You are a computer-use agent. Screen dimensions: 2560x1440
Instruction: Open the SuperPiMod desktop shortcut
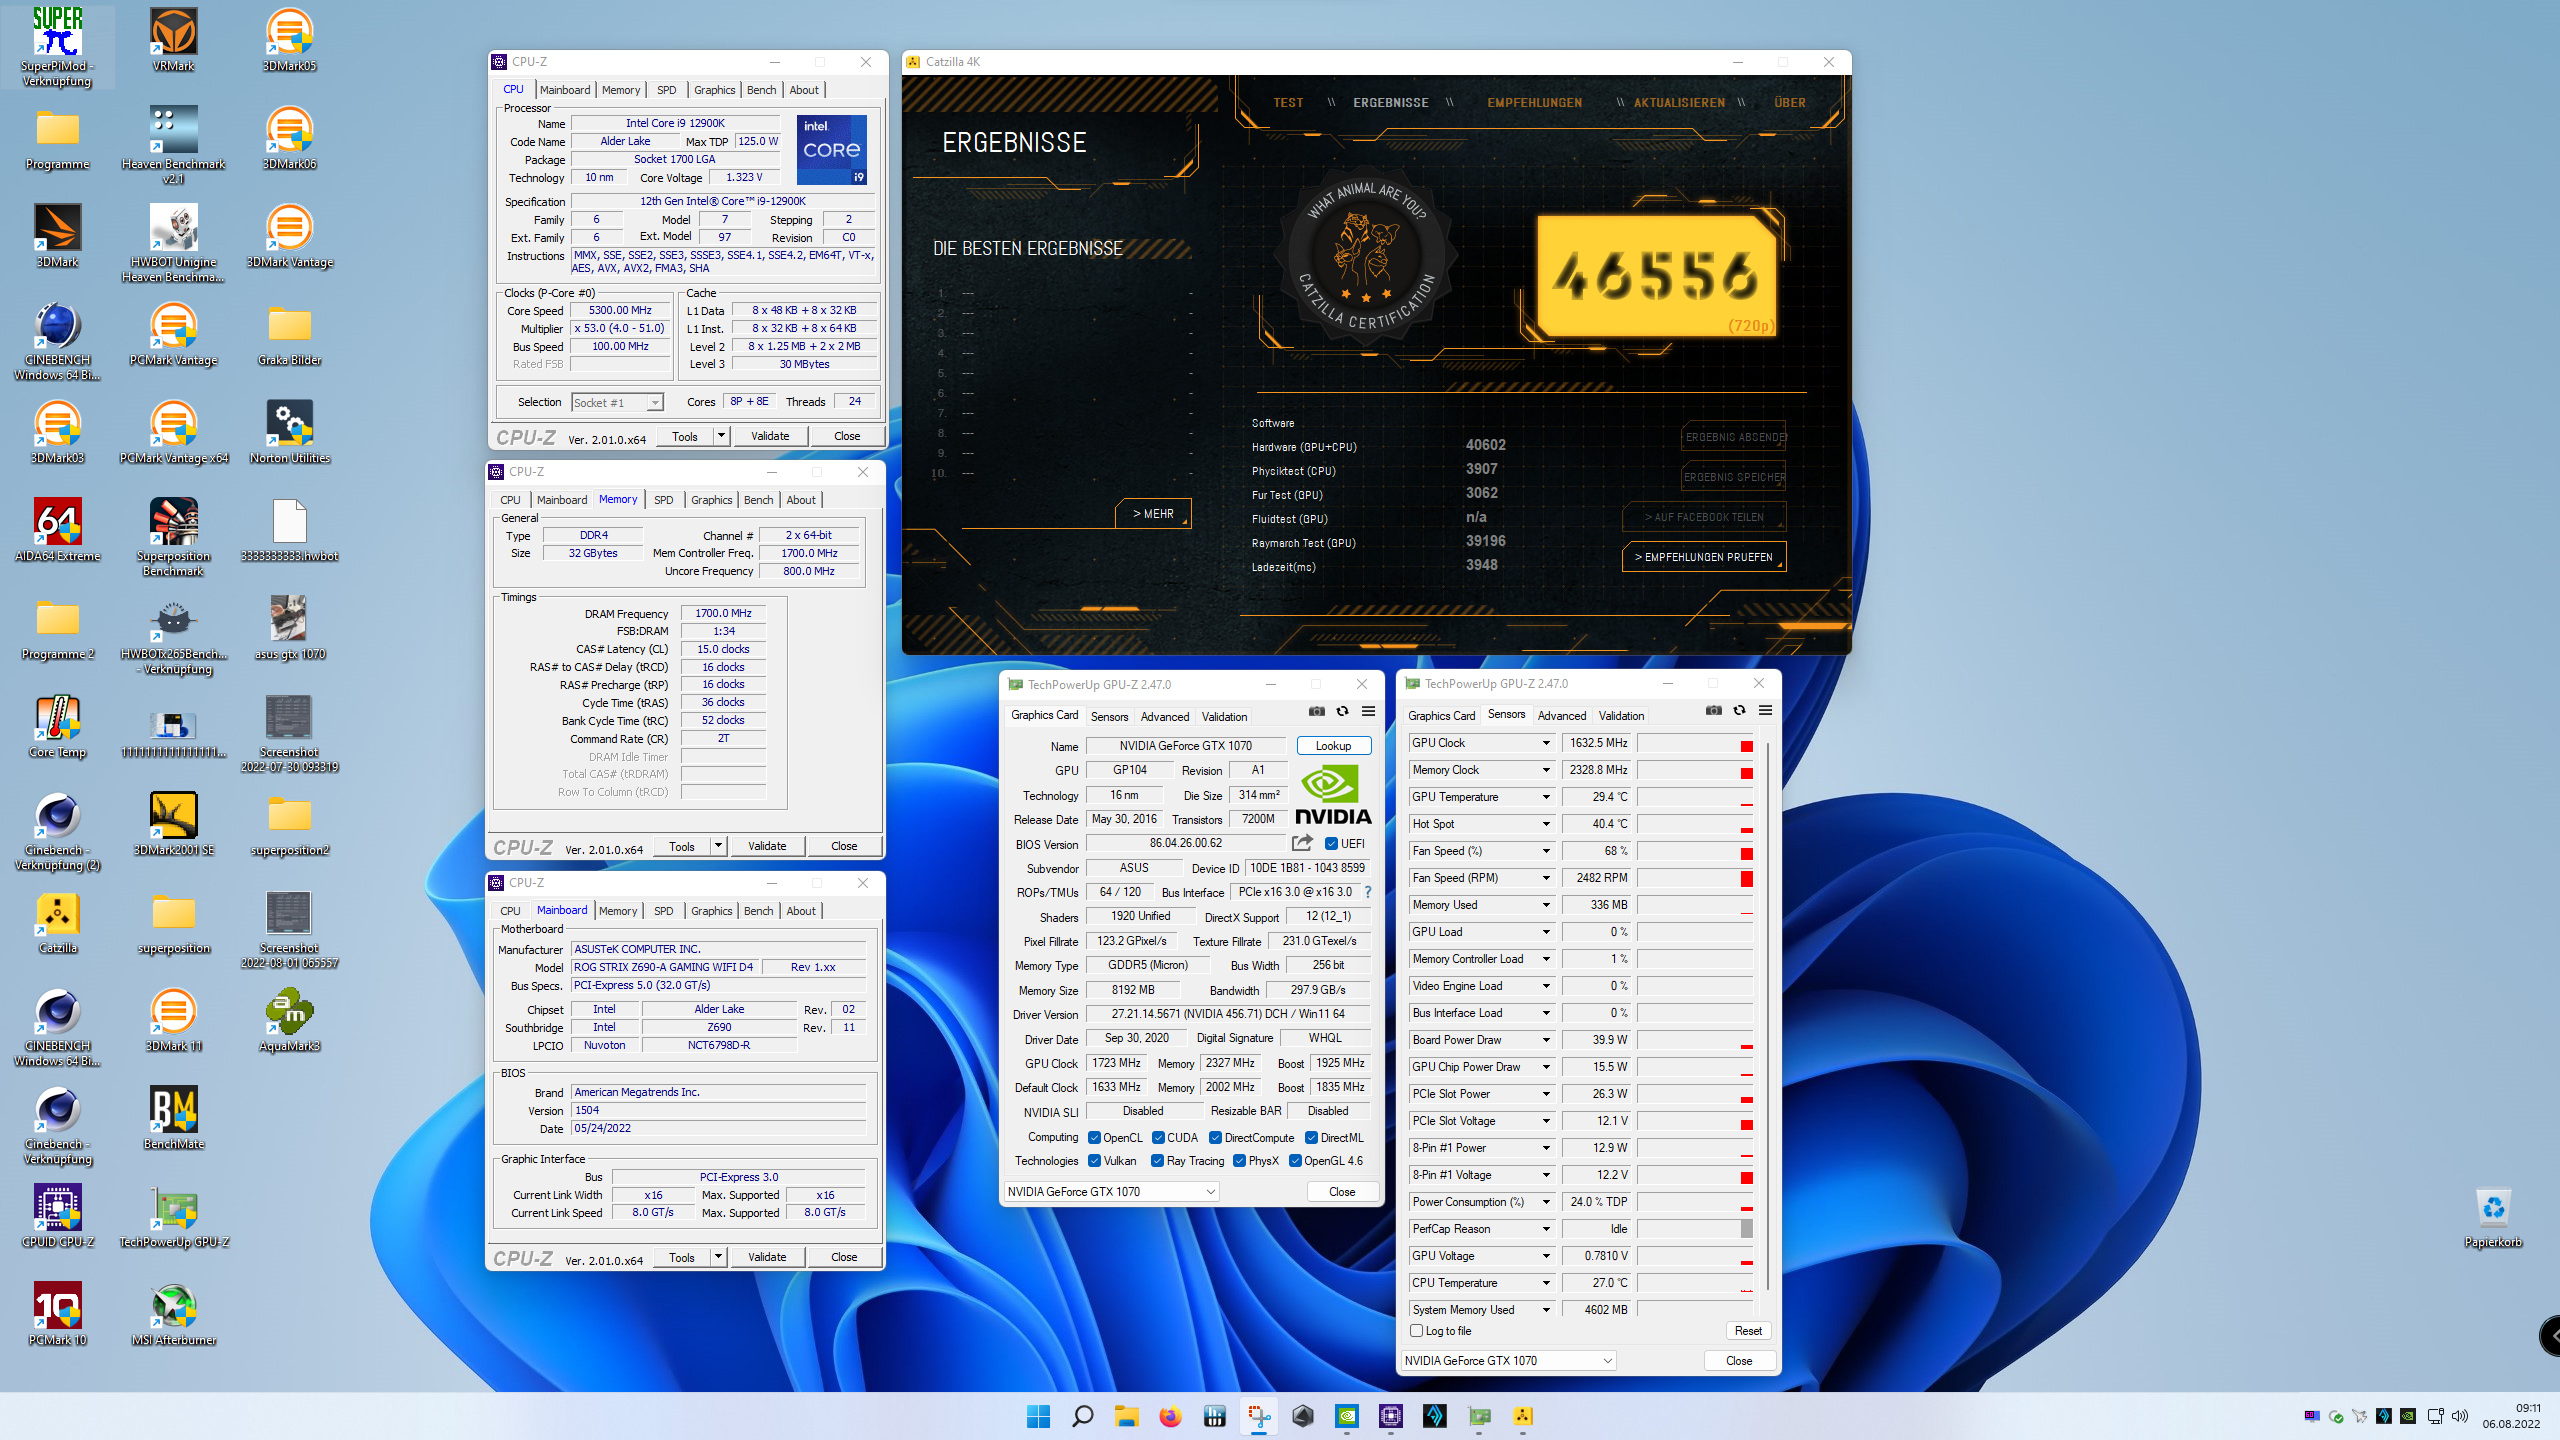point(57,45)
